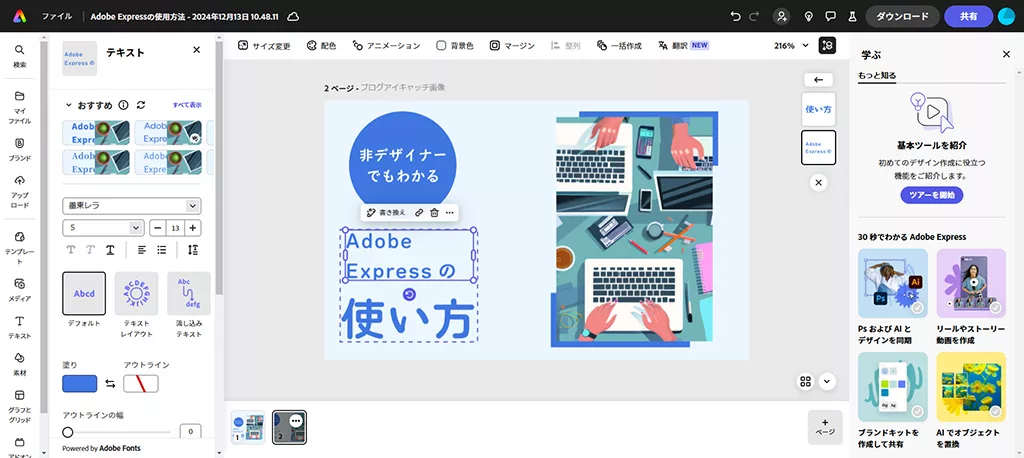
Task: Open the Media sidebar panel
Action: pos(20,290)
